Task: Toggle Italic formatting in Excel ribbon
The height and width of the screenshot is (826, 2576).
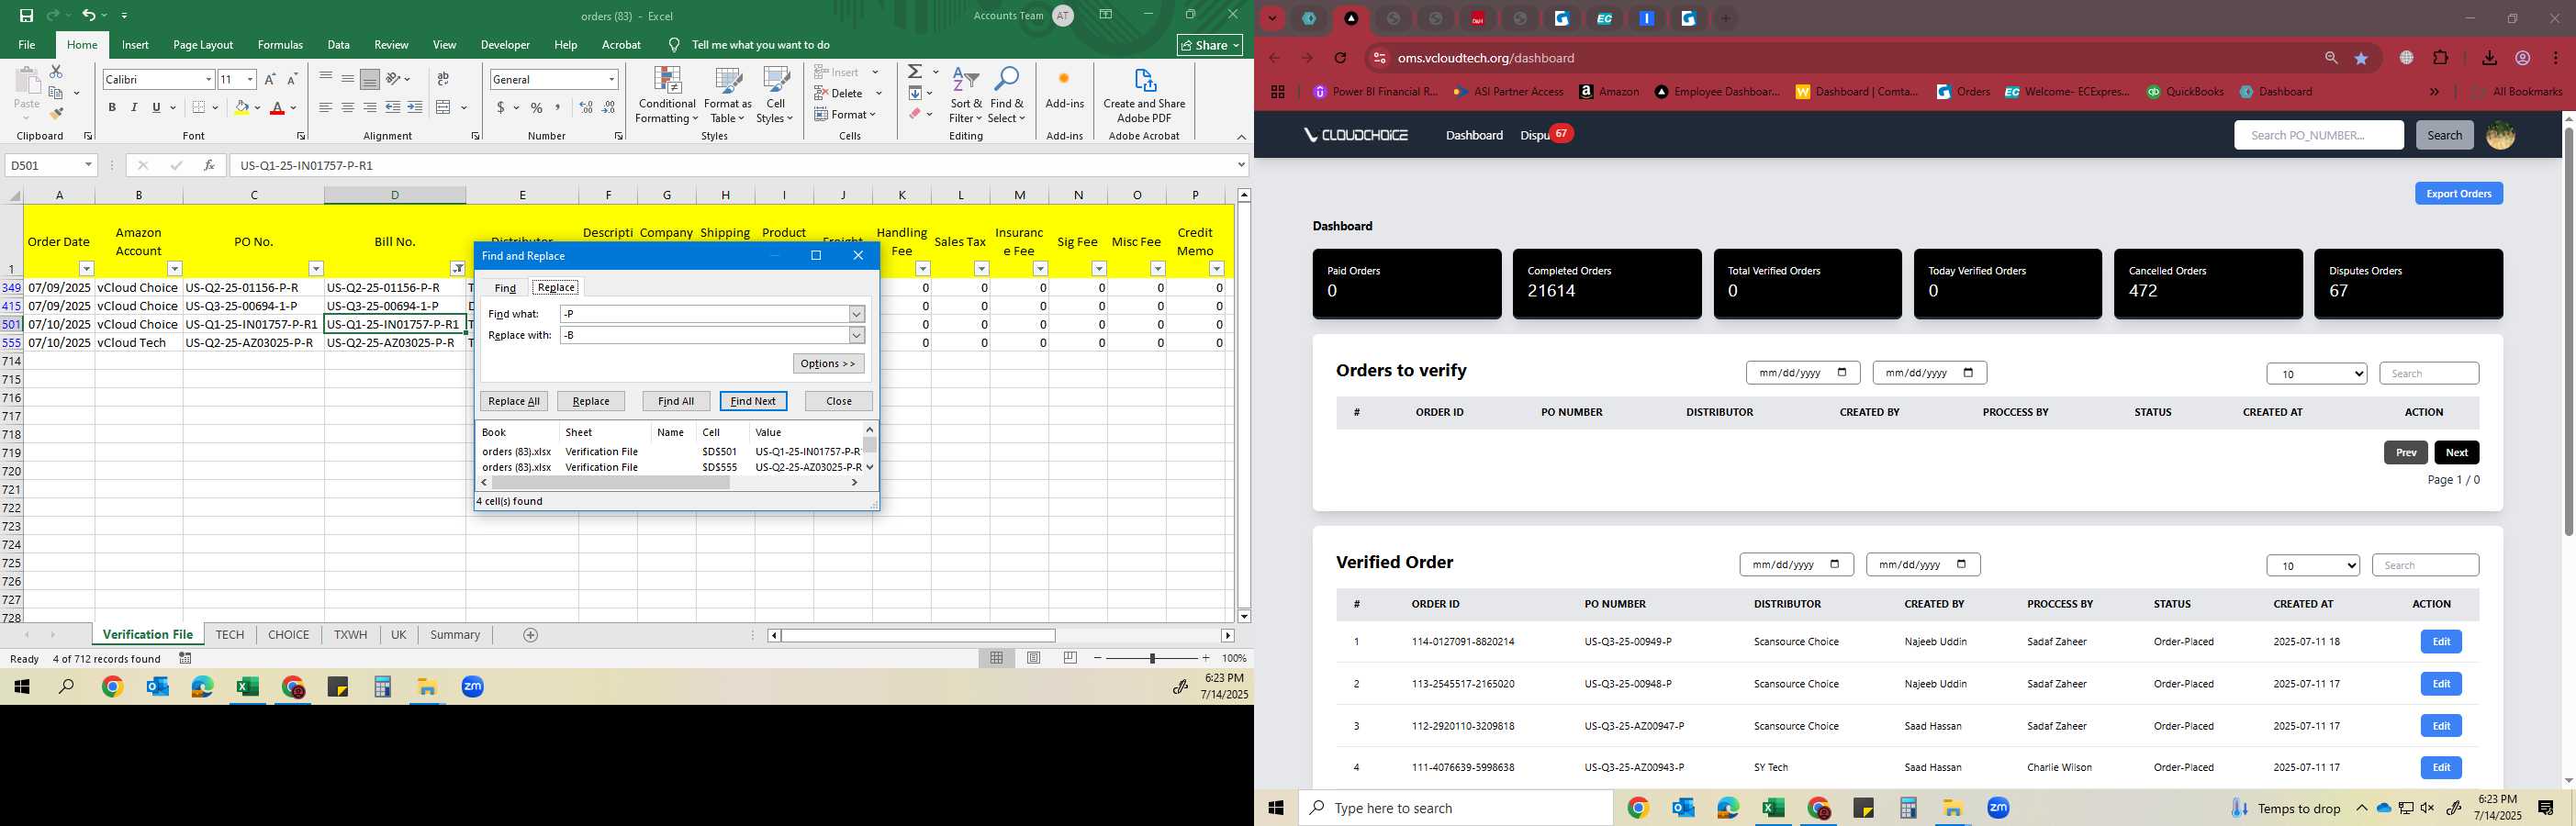Action: (x=134, y=108)
